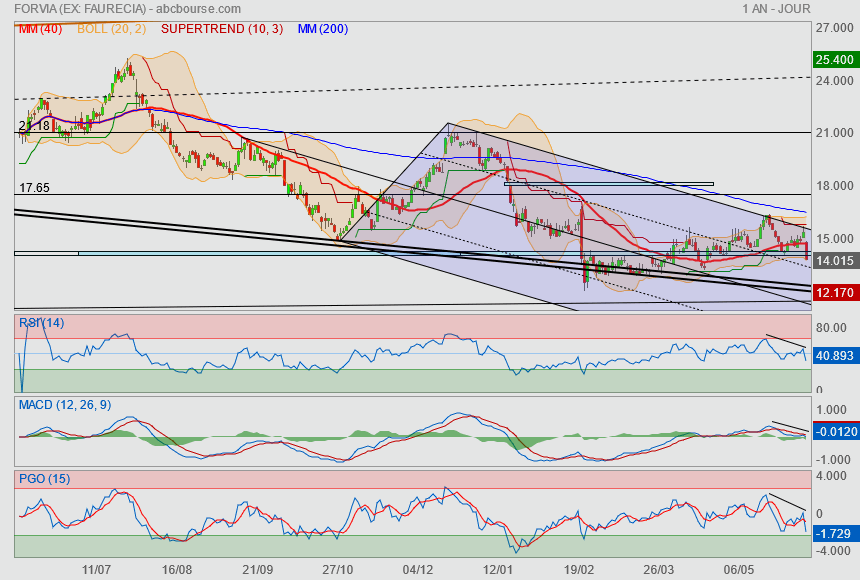Viewport: 860px width, 580px height.
Task: Click the RSI (14) indicator label
Action: 42,323
